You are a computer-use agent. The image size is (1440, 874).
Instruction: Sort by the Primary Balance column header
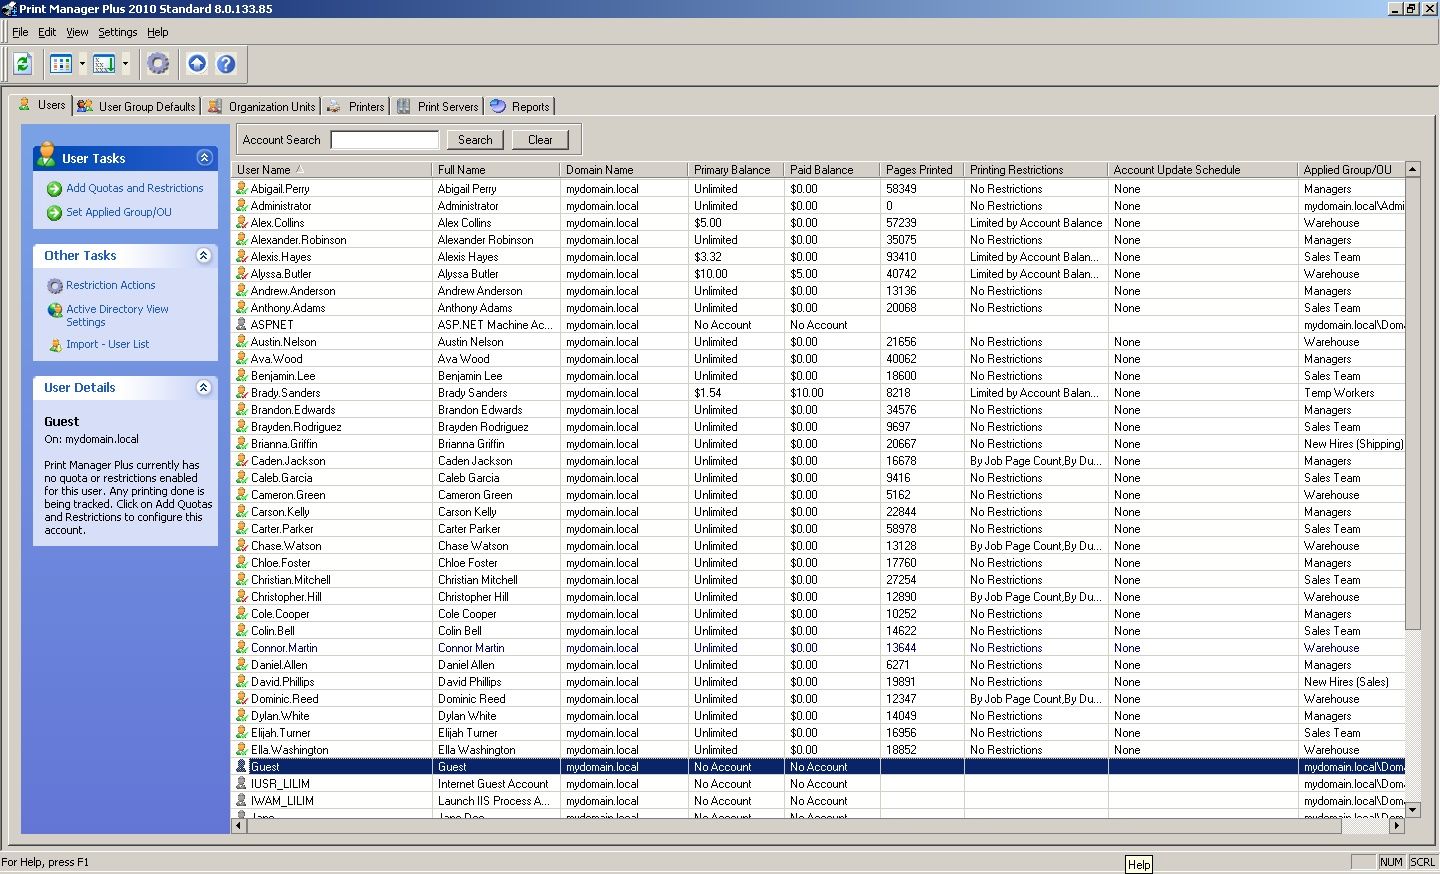tap(736, 170)
